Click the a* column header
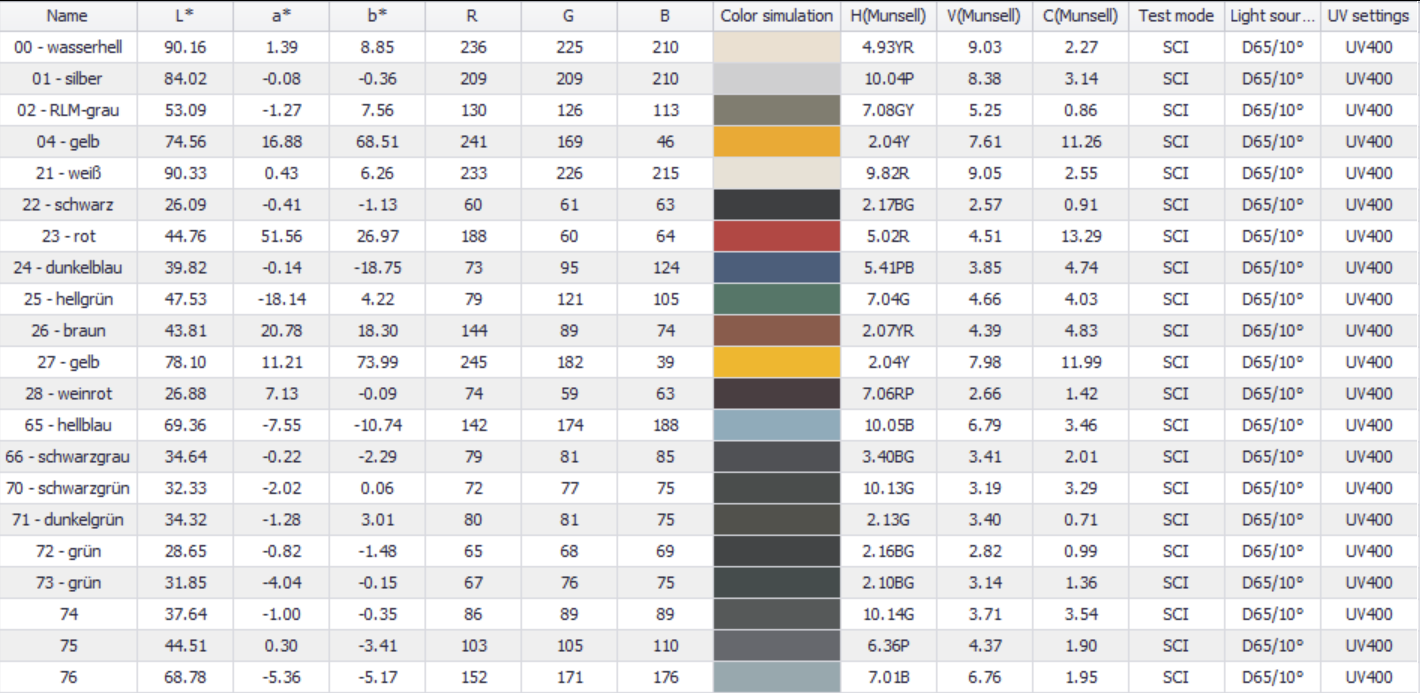1420x693 pixels. 281,16
